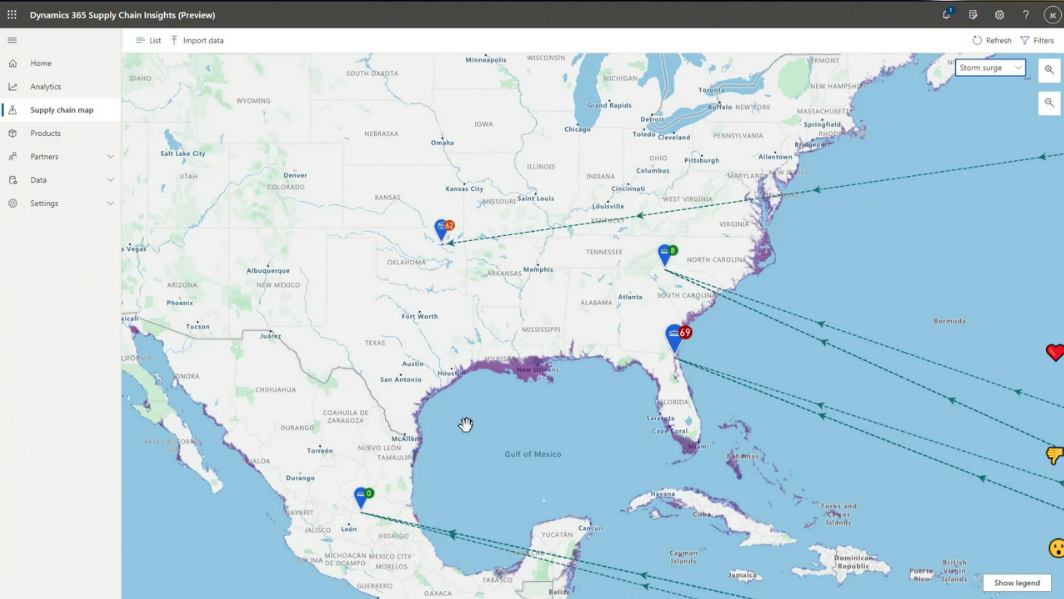Expand the Data navigation section
The height and width of the screenshot is (599, 1064).
(x=110, y=180)
